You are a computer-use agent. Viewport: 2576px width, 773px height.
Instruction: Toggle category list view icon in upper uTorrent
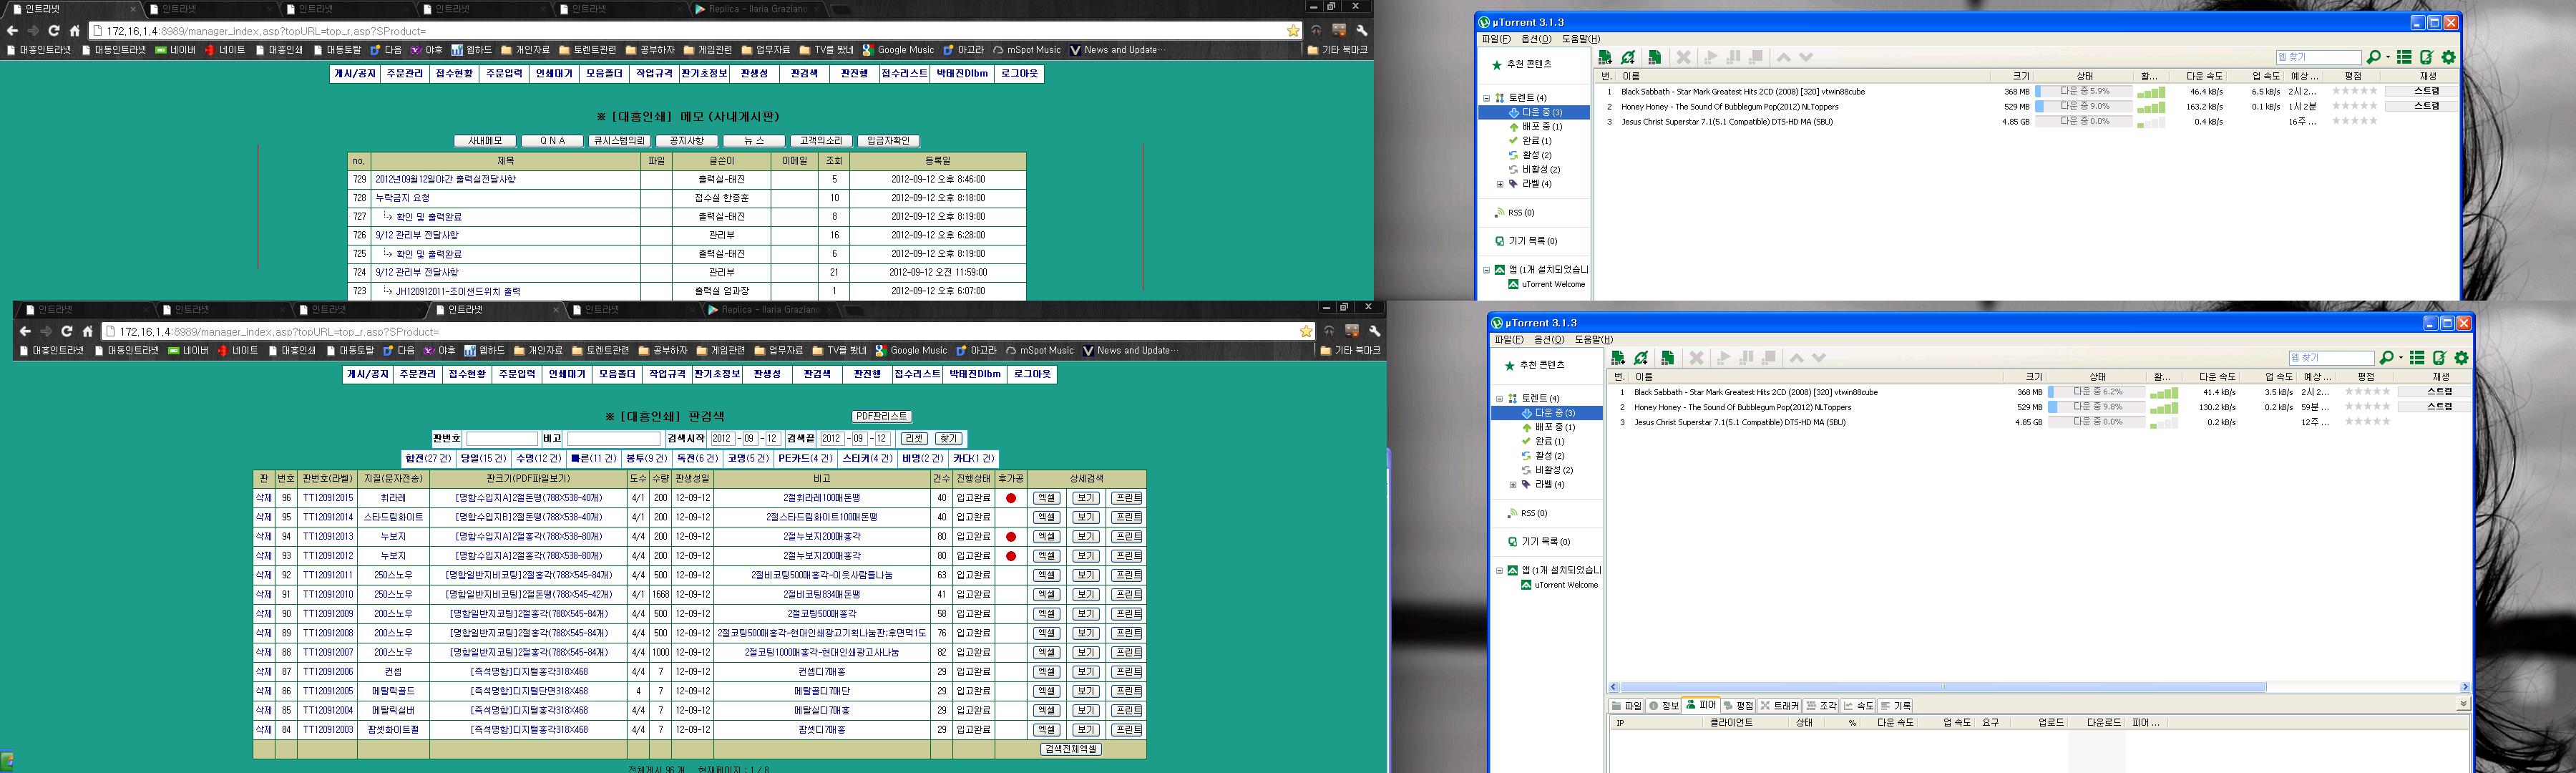[2404, 57]
